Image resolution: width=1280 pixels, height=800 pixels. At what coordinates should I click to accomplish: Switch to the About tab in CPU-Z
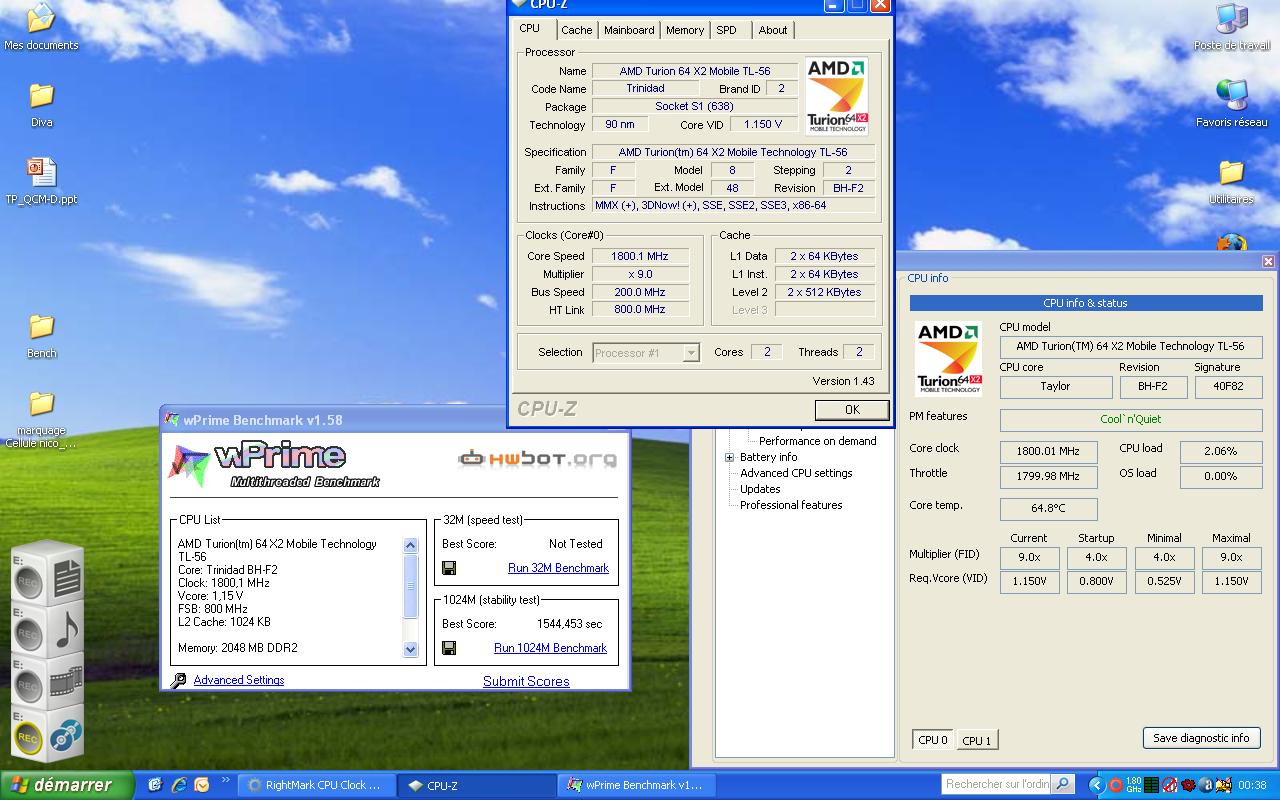coord(773,30)
